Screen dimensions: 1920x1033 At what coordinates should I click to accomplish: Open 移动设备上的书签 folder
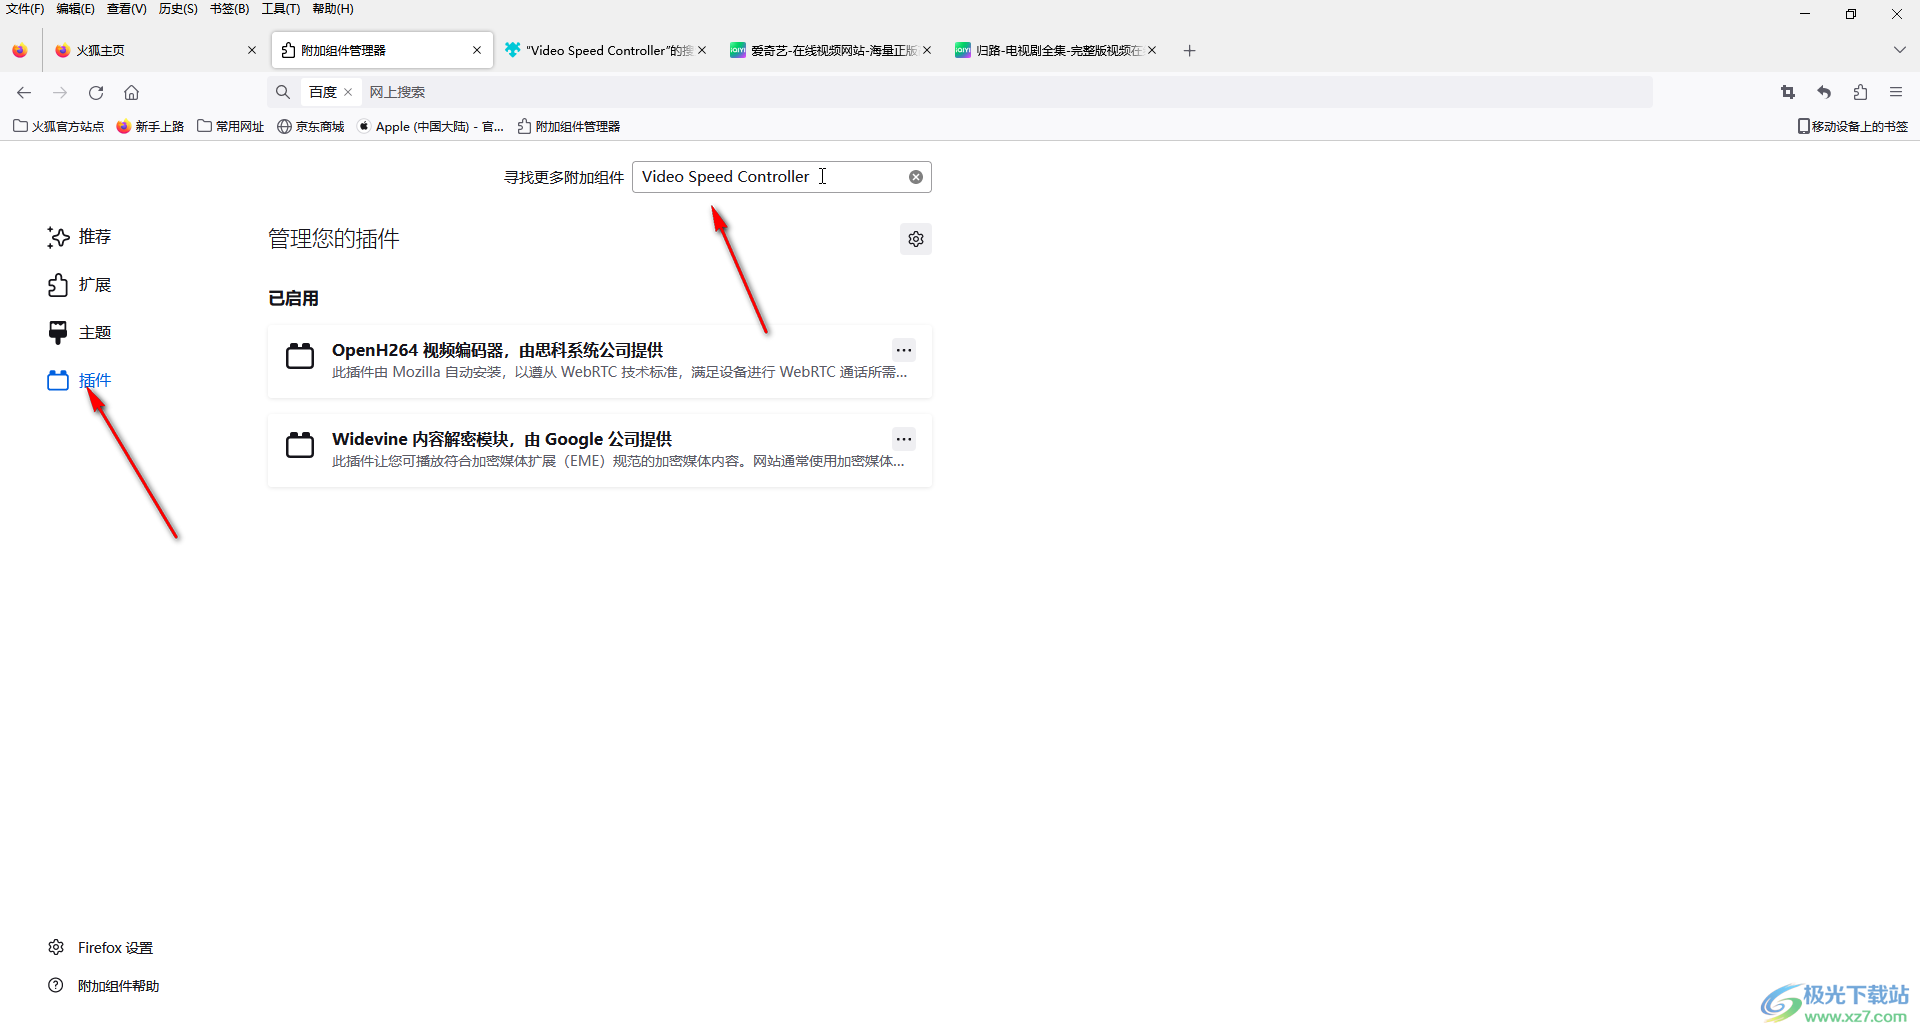[1853, 126]
